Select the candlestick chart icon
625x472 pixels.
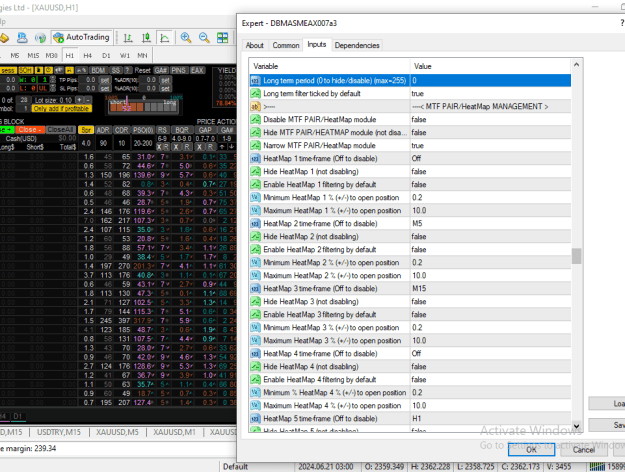pyautogui.click(x=146, y=38)
